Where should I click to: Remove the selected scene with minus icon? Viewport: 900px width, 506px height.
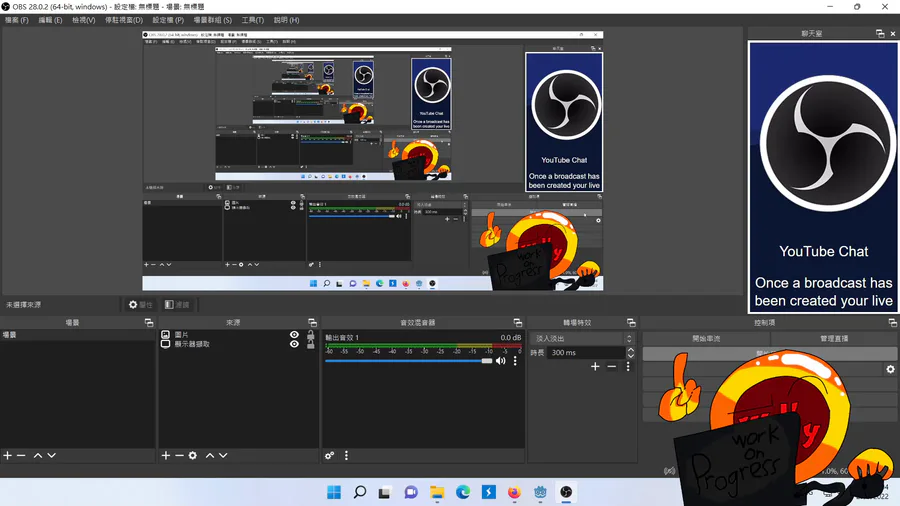21,456
